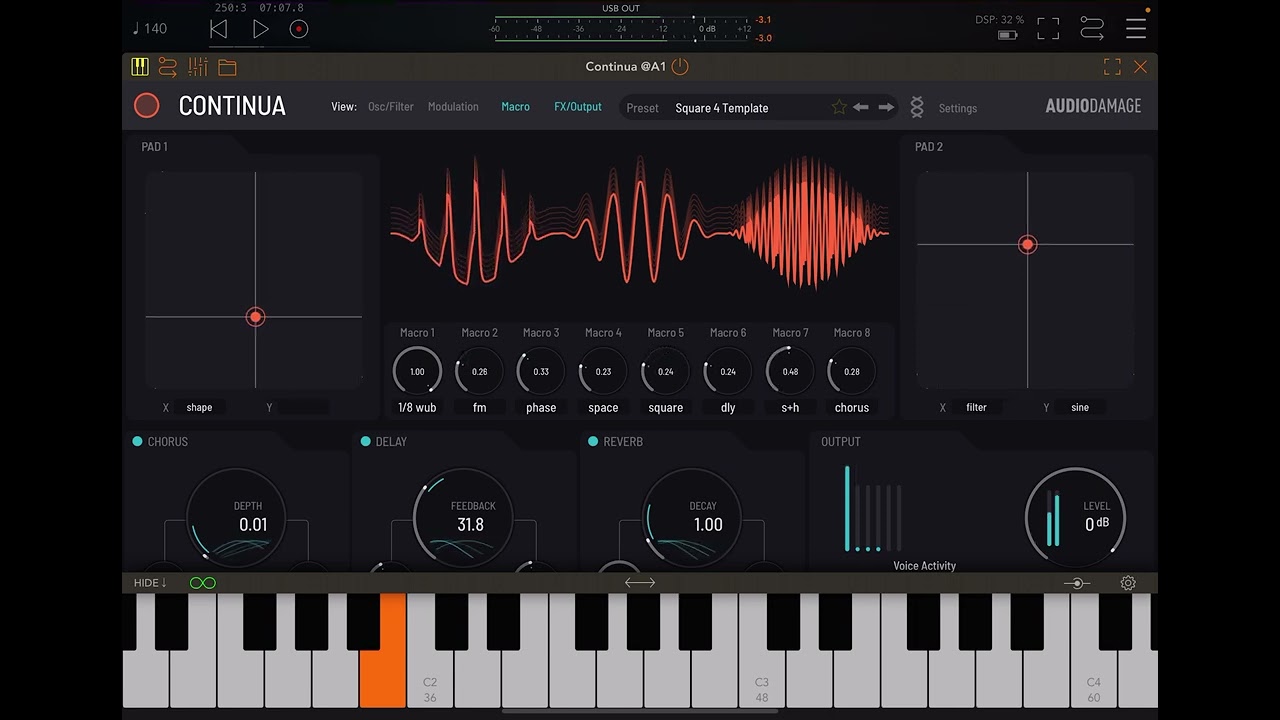Image resolution: width=1280 pixels, height=720 pixels.
Task: Open Pad 1 empty Y assignment field
Action: (x=304, y=407)
